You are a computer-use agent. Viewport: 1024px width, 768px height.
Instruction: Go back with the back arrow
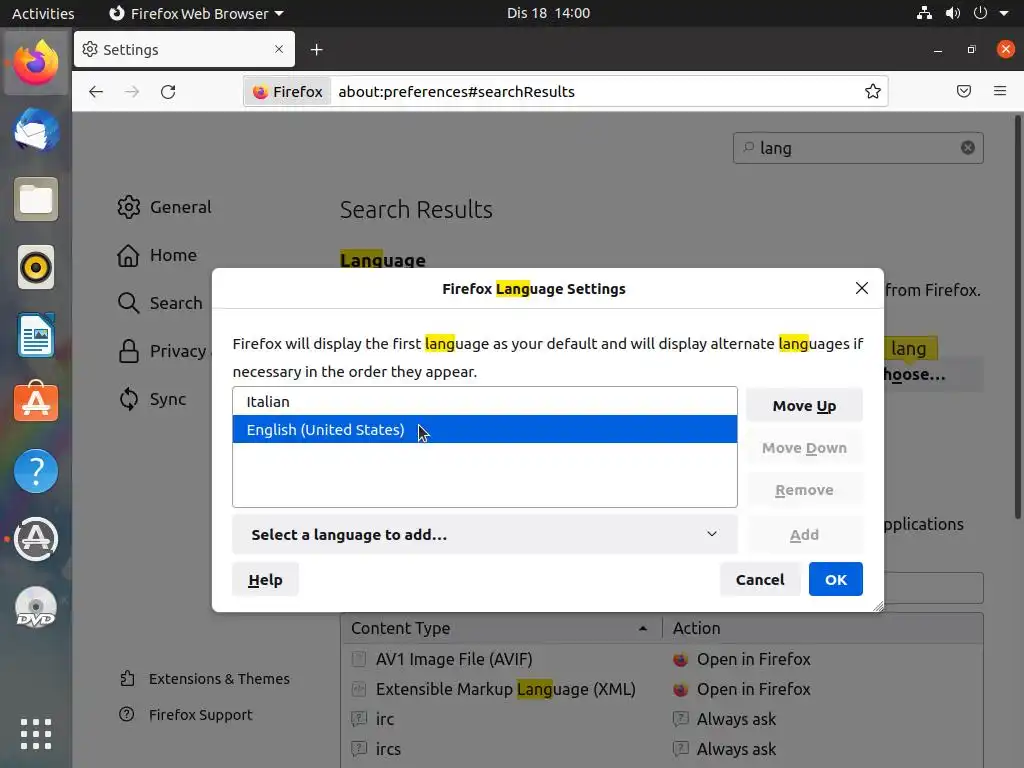(x=96, y=91)
